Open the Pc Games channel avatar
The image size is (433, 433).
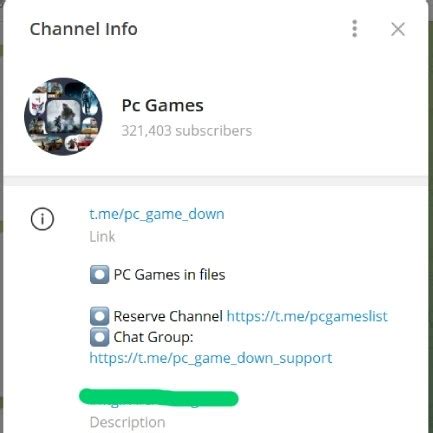tap(63, 117)
